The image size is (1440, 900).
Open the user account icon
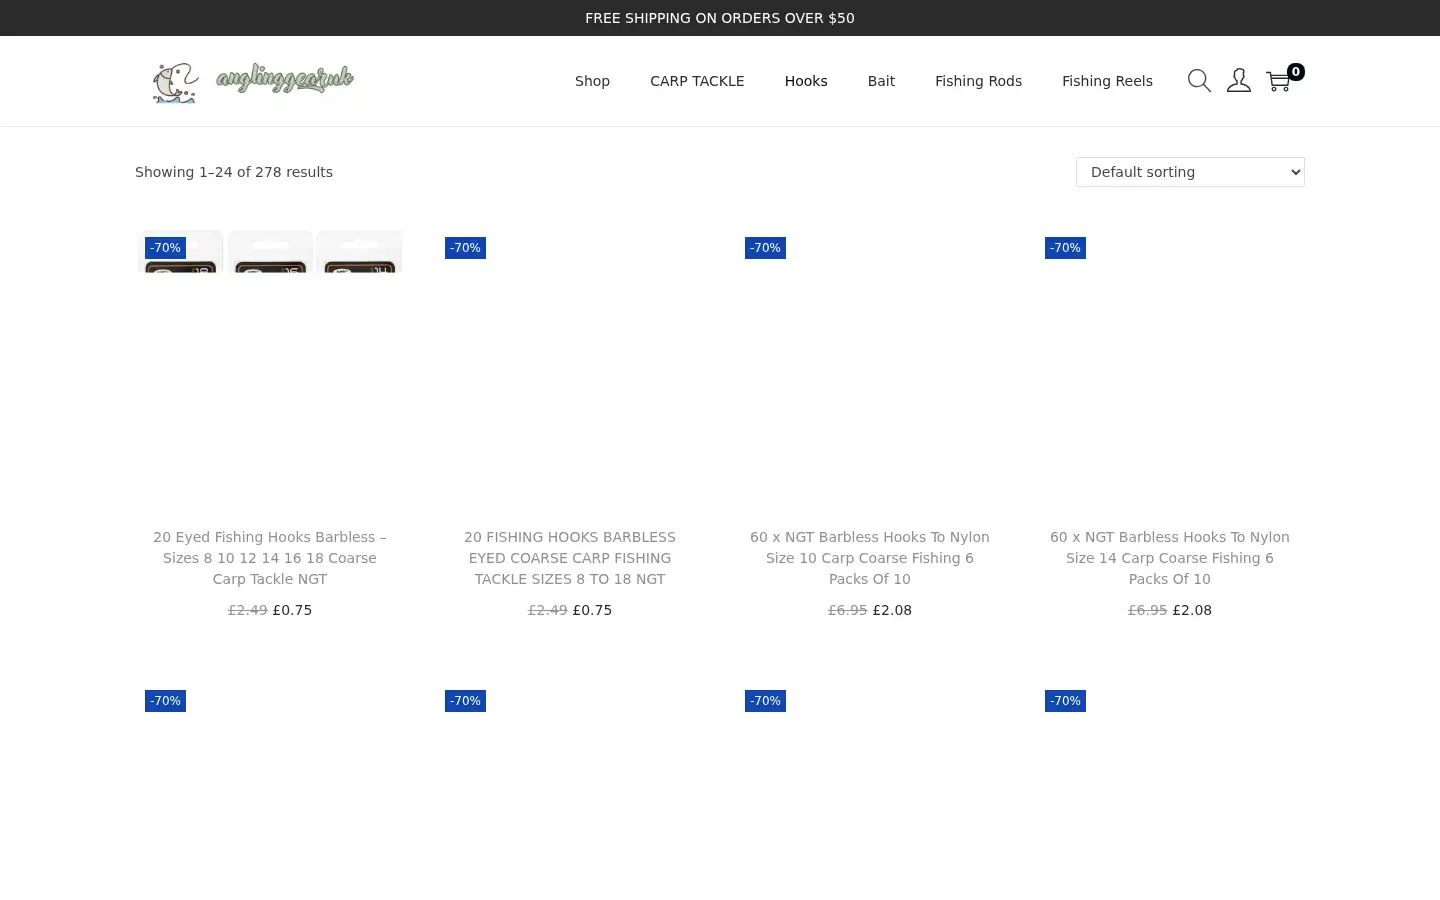coord(1239,81)
